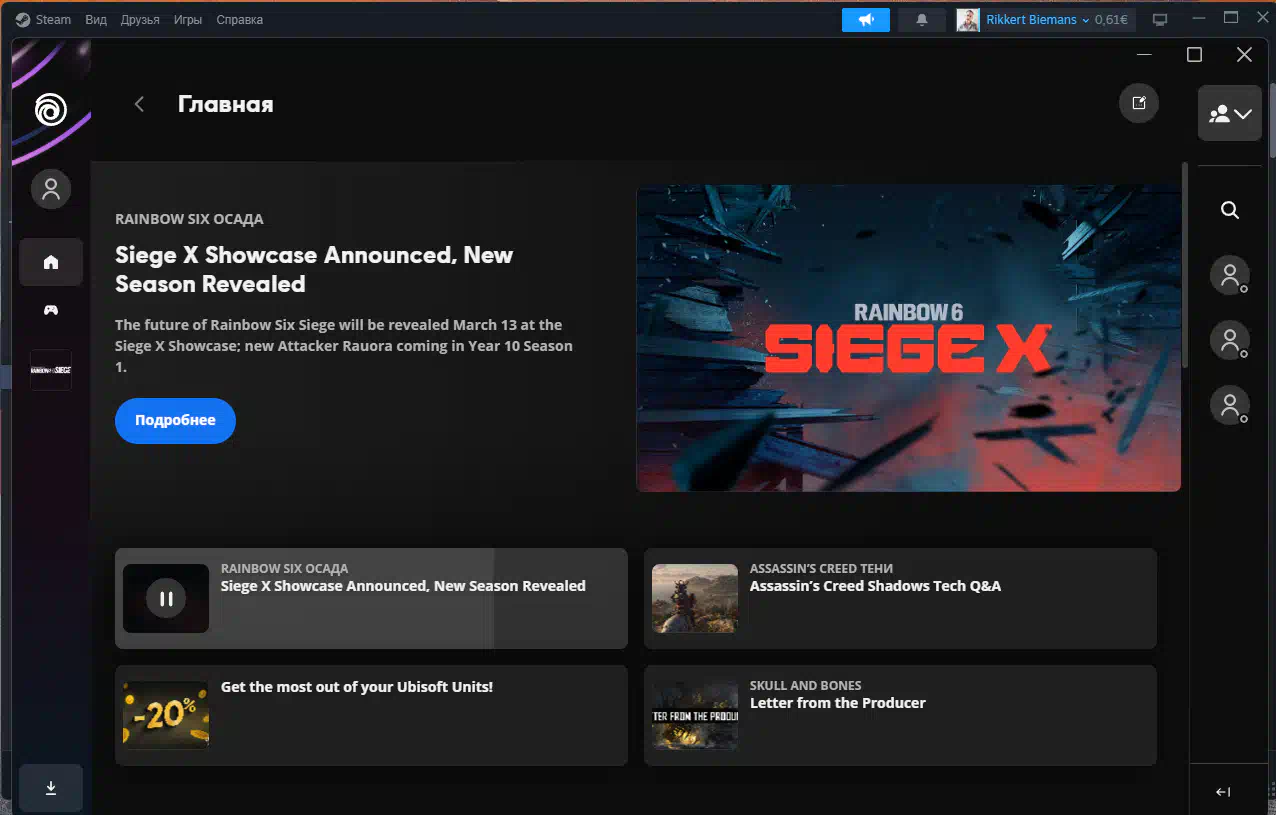The width and height of the screenshot is (1276, 815).
Task: Click the Главная page title
Action: [226, 104]
